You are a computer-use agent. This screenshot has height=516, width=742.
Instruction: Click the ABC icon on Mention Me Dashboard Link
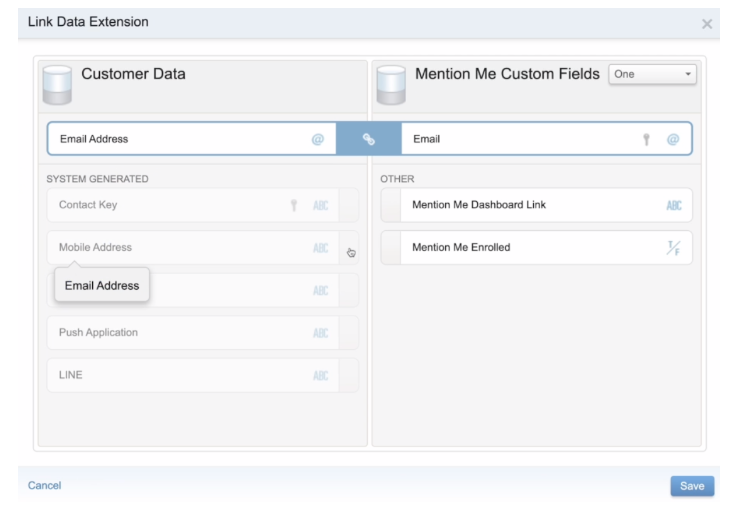(674, 205)
